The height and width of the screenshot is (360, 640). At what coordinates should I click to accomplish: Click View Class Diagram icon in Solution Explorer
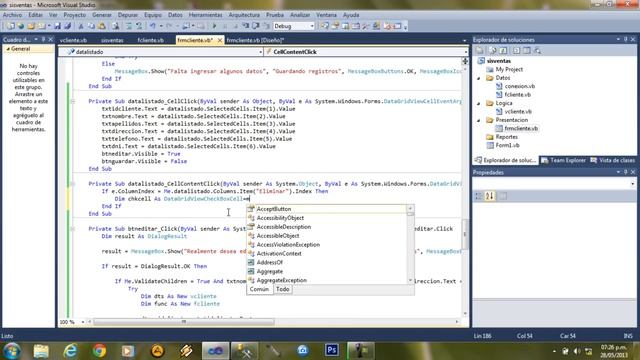[x=538, y=51]
